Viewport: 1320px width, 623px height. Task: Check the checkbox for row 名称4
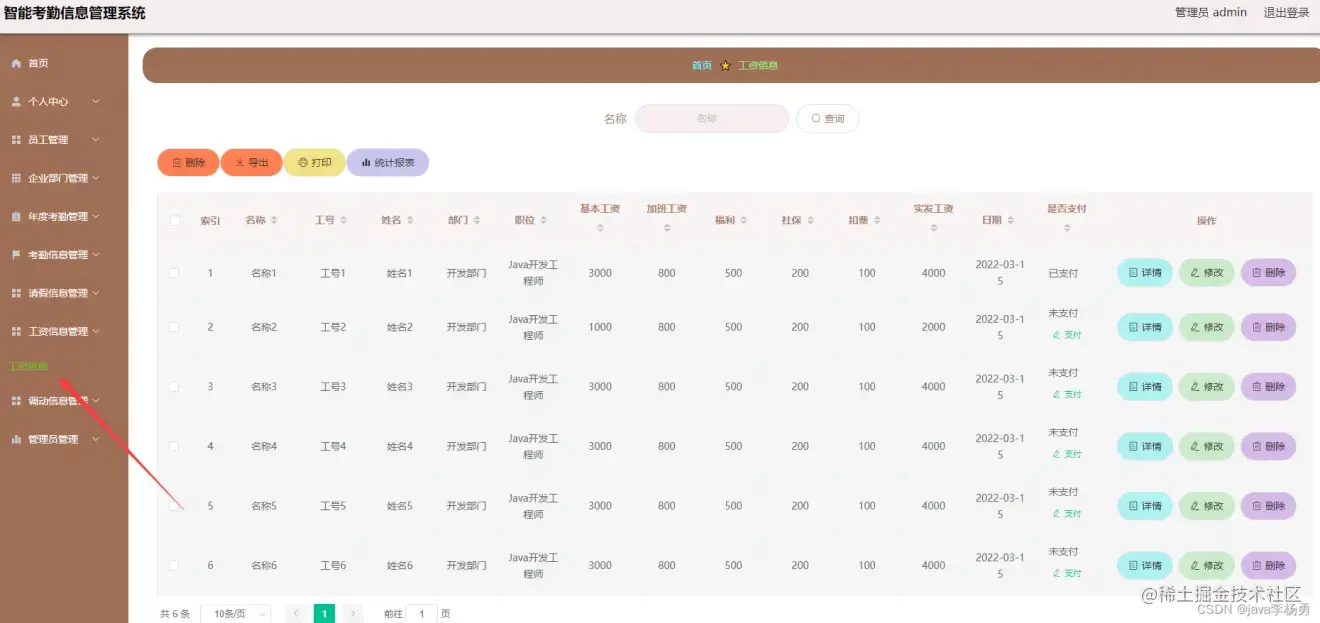[x=175, y=446]
